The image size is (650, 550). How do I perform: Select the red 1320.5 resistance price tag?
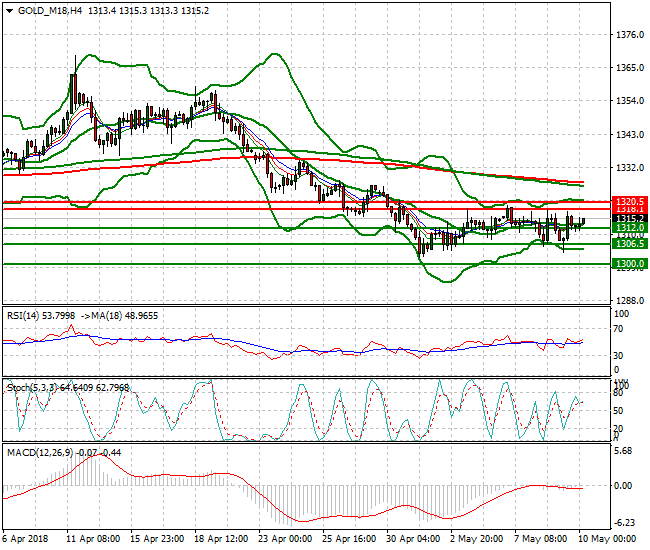(x=628, y=201)
